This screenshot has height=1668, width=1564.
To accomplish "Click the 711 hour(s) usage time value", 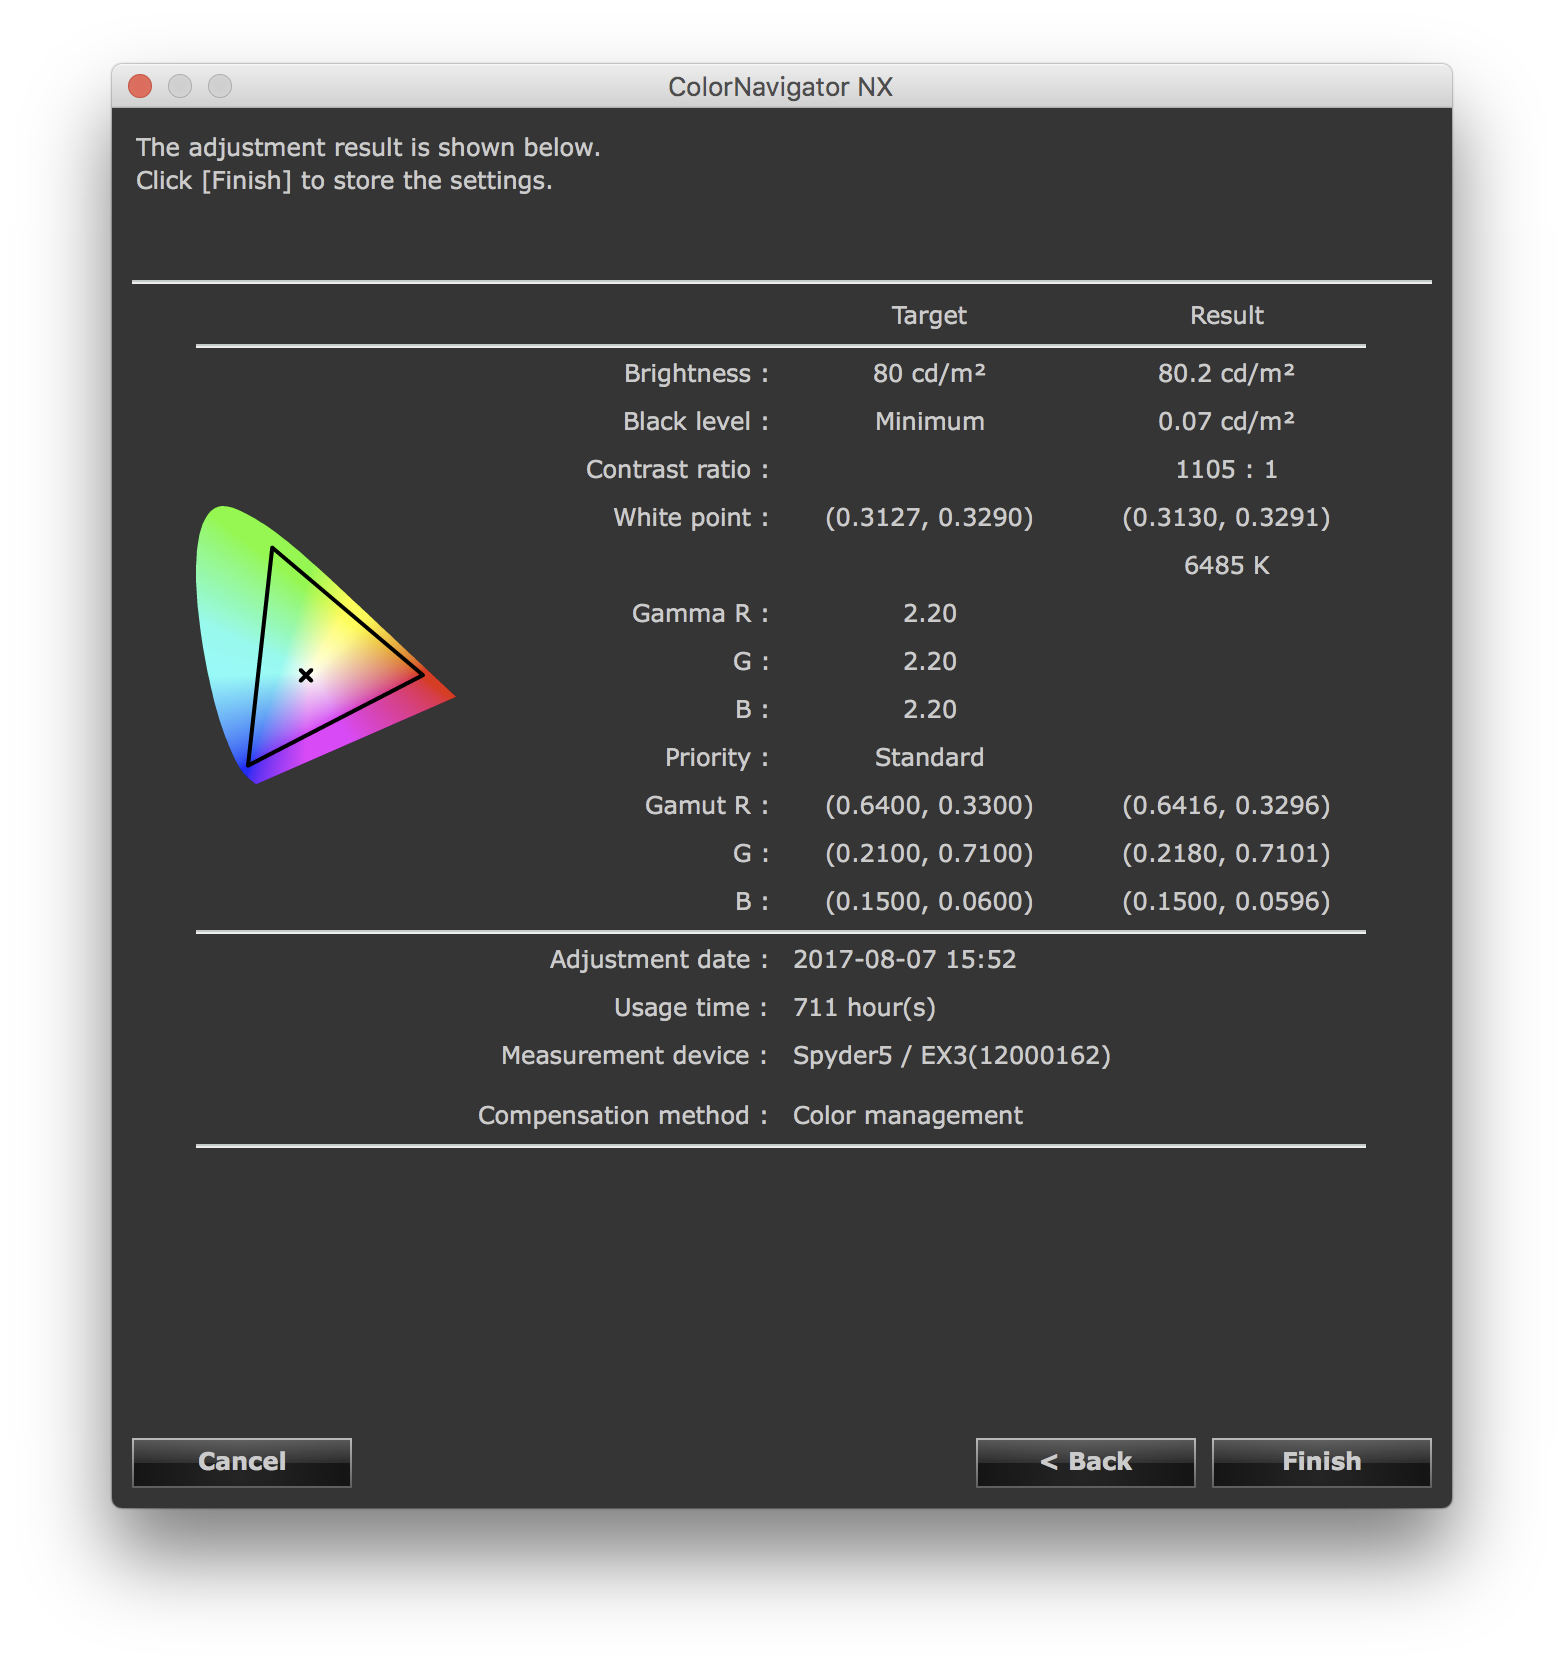I will tap(864, 1008).
